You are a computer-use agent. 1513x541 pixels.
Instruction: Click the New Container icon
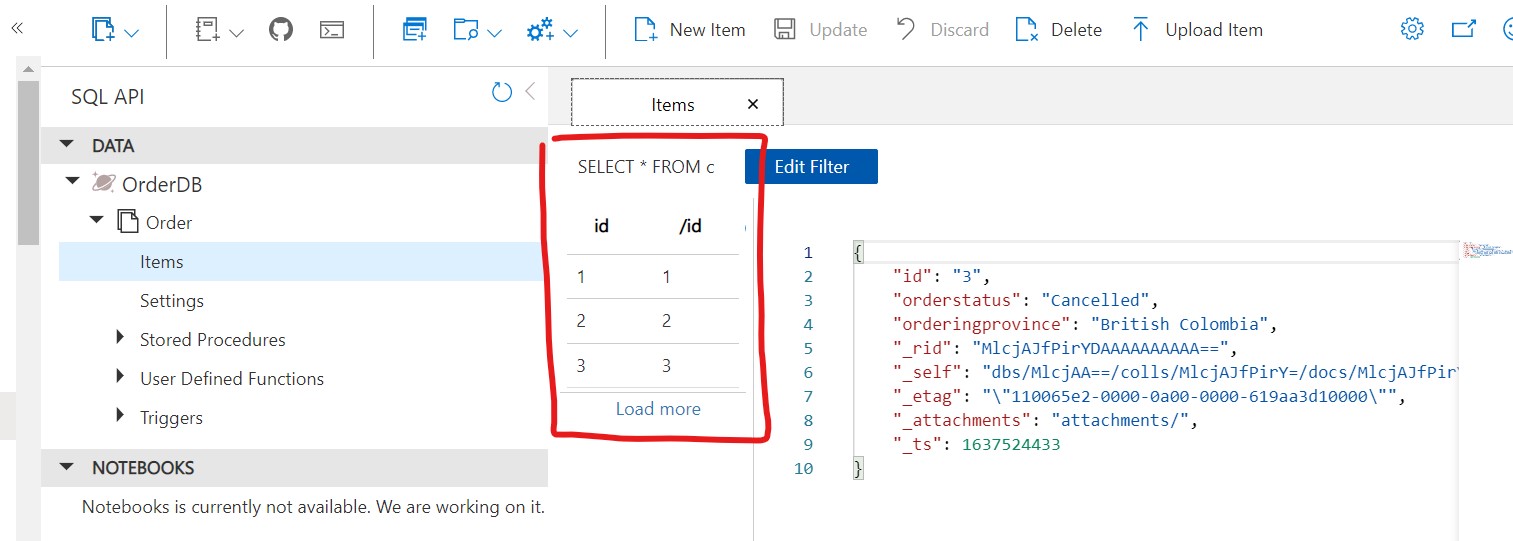103,30
